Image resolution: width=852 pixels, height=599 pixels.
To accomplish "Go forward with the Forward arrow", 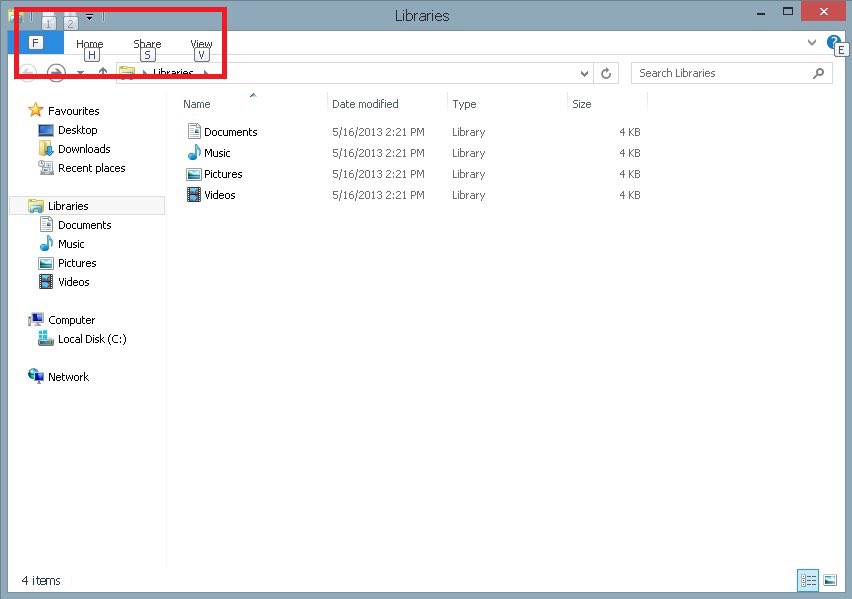I will pyautogui.click(x=56, y=72).
